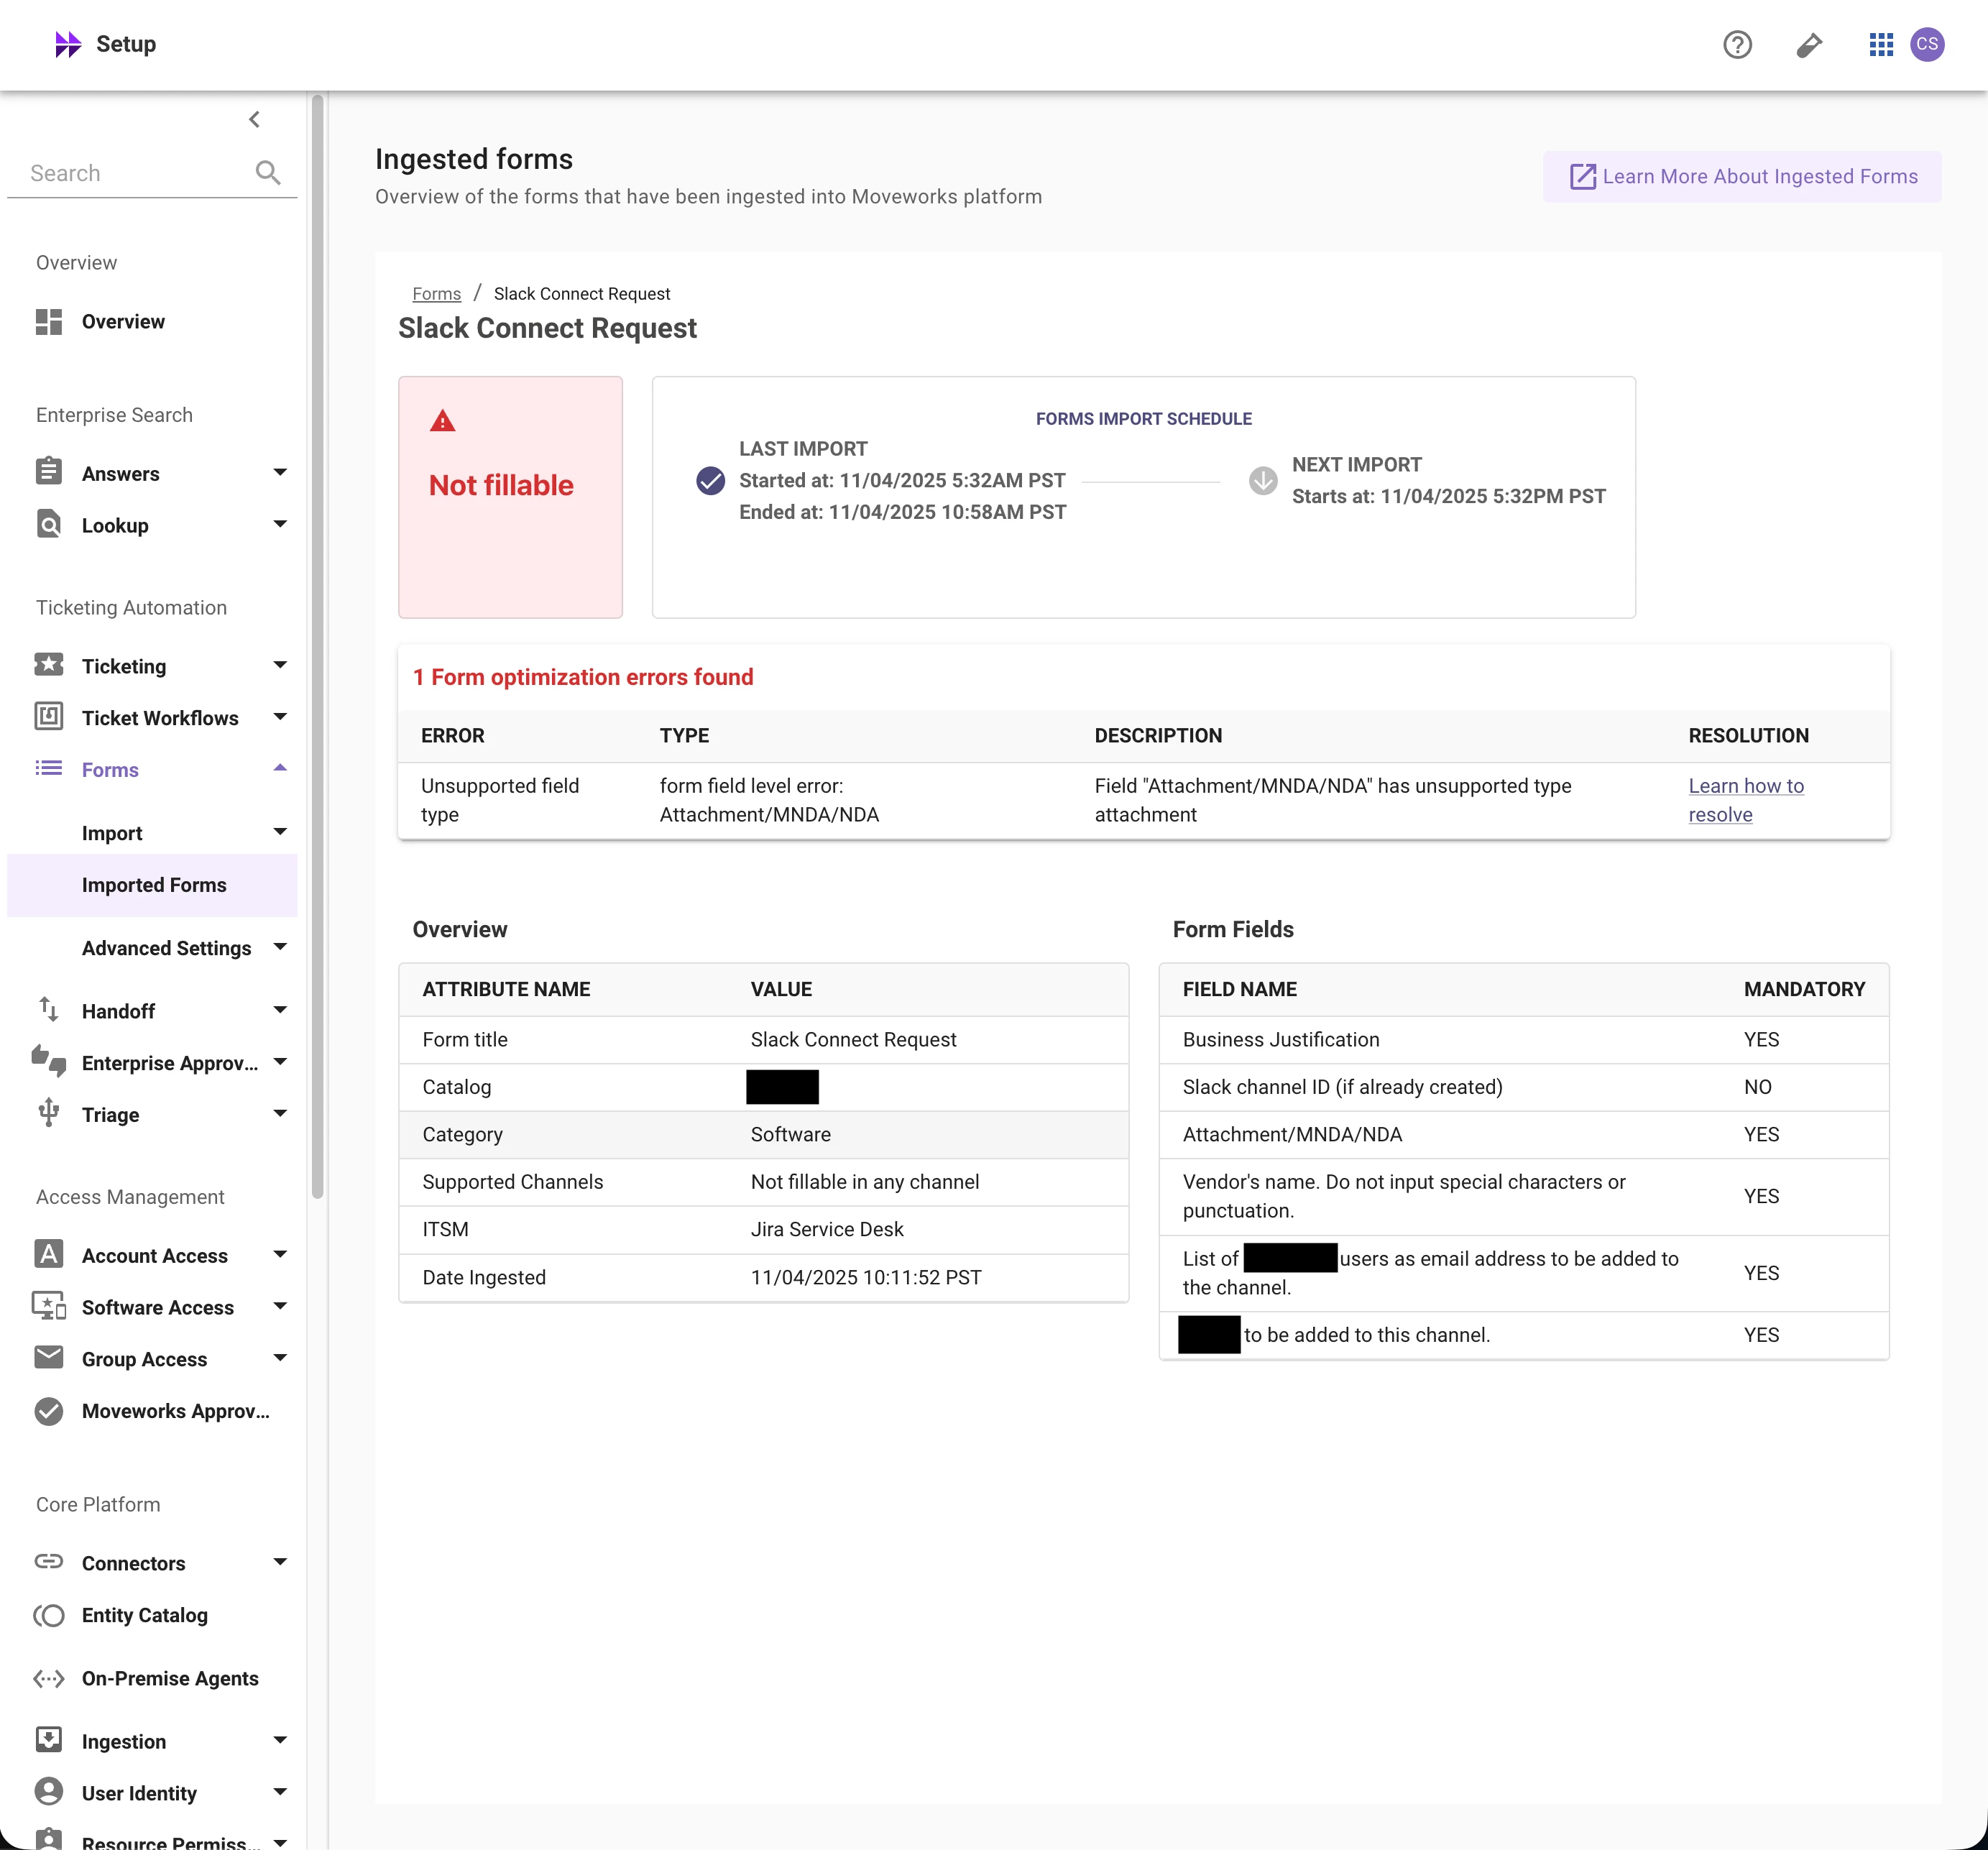Screen dimensions: 1988x1850
Task: Click into the sidebar Search field
Action: point(130,173)
